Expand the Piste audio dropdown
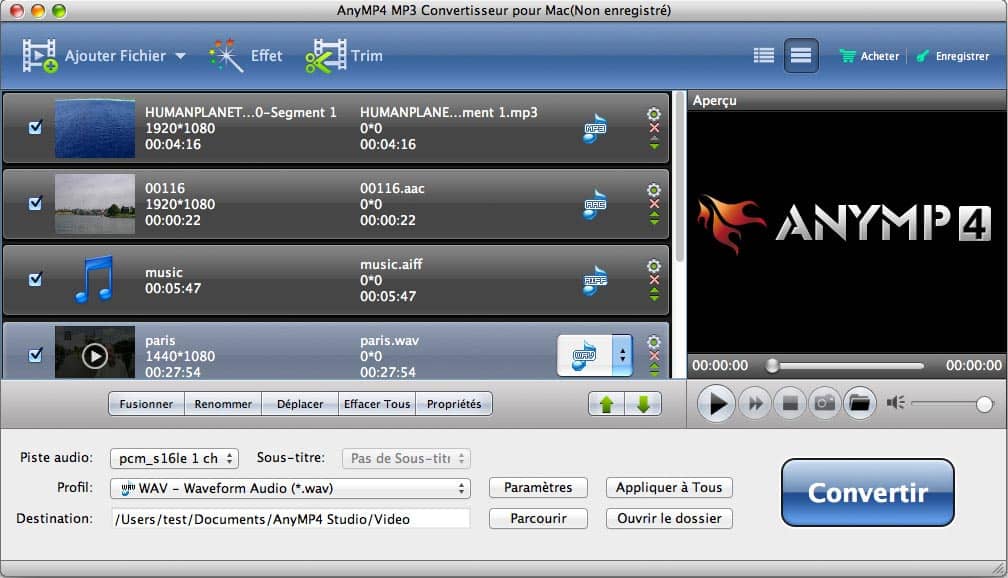Image resolution: width=1008 pixels, height=578 pixels. (x=172, y=459)
